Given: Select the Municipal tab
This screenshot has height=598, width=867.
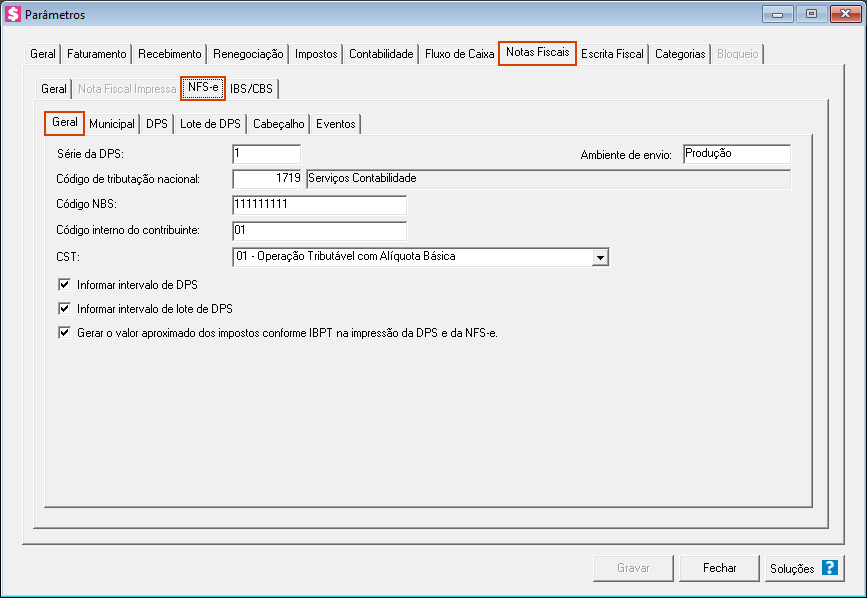Looking at the screenshot, I should (x=112, y=124).
